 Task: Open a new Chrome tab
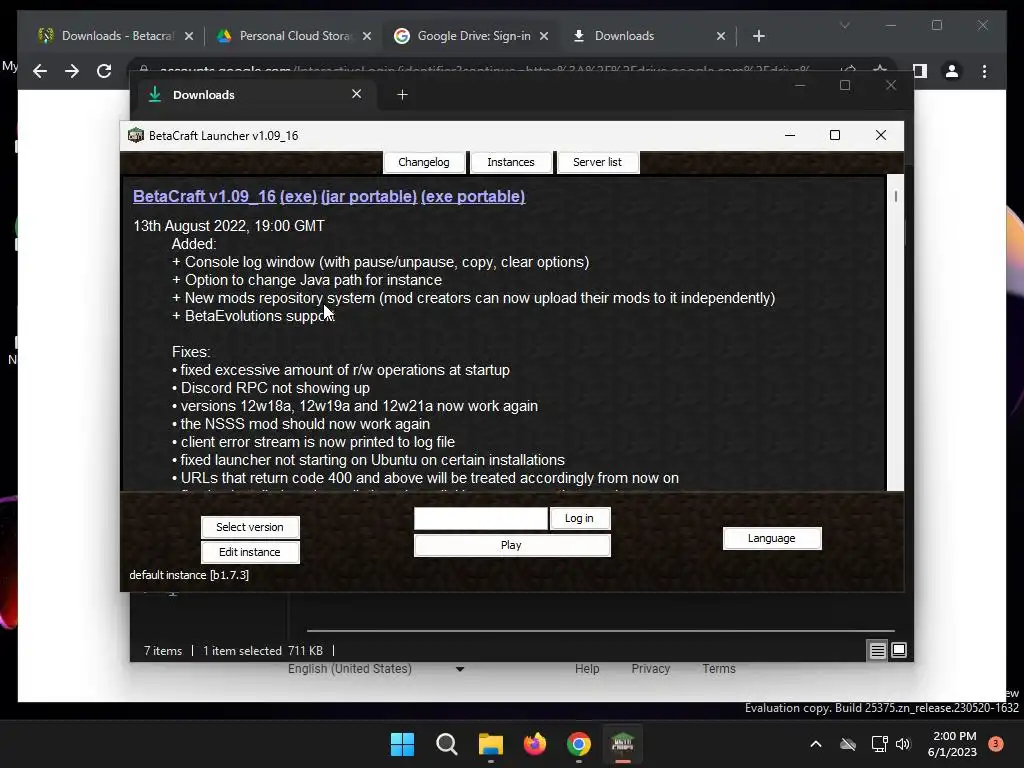click(758, 36)
